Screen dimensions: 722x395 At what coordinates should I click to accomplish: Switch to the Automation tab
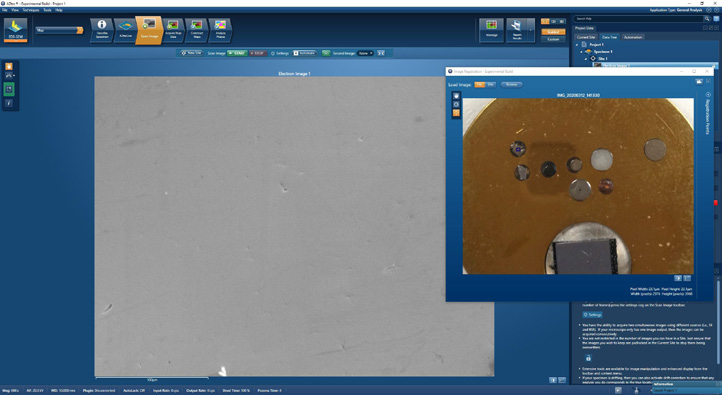tap(633, 37)
